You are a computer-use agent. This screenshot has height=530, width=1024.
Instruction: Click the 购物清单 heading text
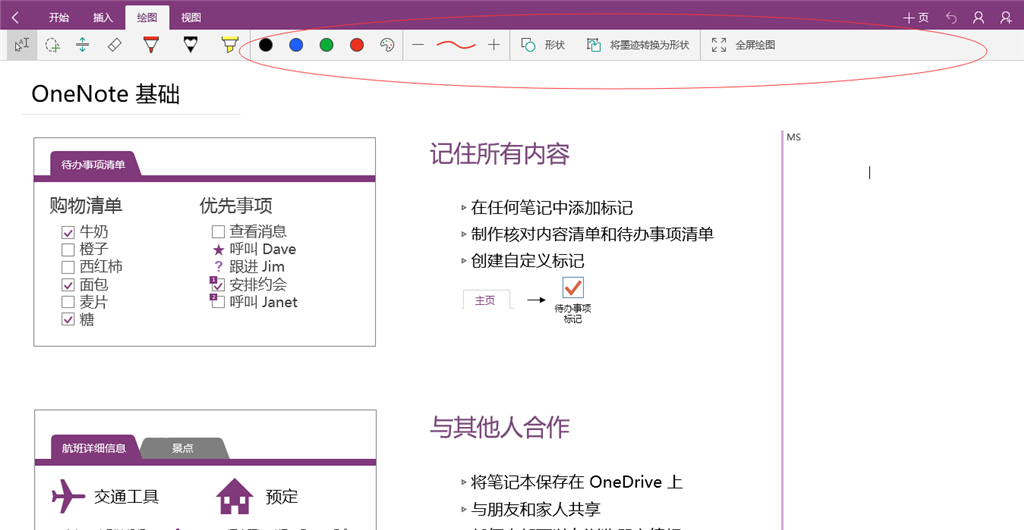(x=86, y=206)
